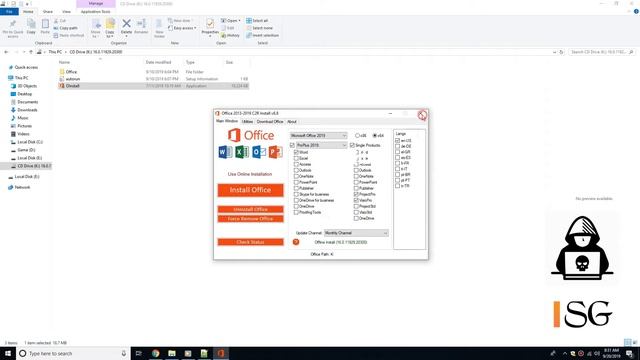This screenshot has width=640, height=360.
Task: Check the de-DE language checkbox
Action: coord(398,146)
